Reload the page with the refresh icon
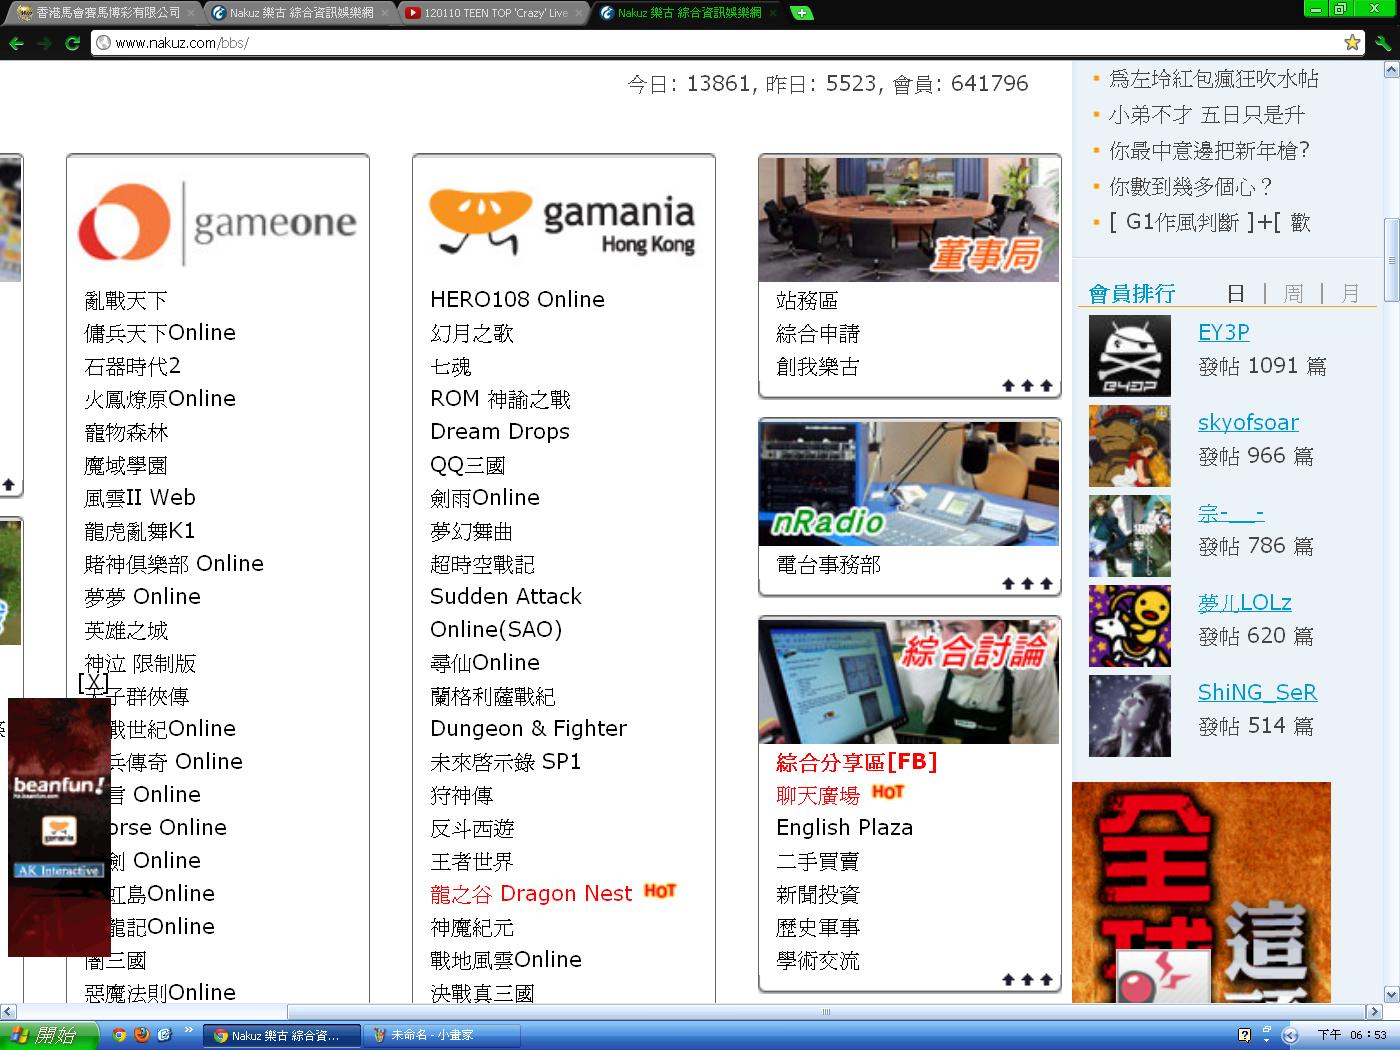This screenshot has width=1400, height=1050. 72,43
